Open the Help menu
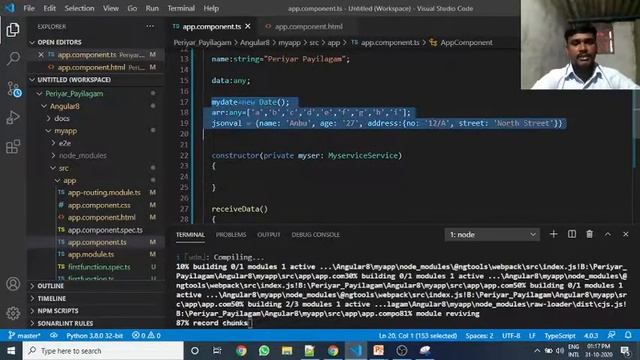The image size is (640, 360). tap(211, 8)
